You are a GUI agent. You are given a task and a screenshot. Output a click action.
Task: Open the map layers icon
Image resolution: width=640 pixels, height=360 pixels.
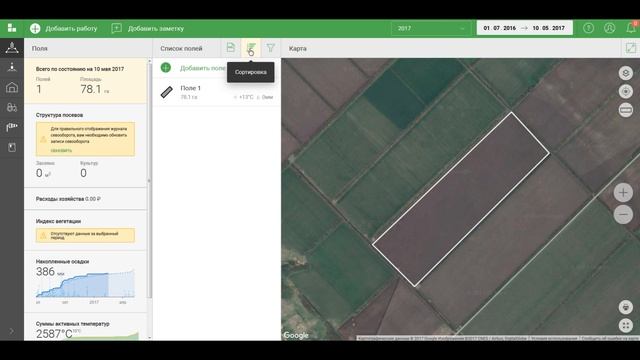(625, 73)
